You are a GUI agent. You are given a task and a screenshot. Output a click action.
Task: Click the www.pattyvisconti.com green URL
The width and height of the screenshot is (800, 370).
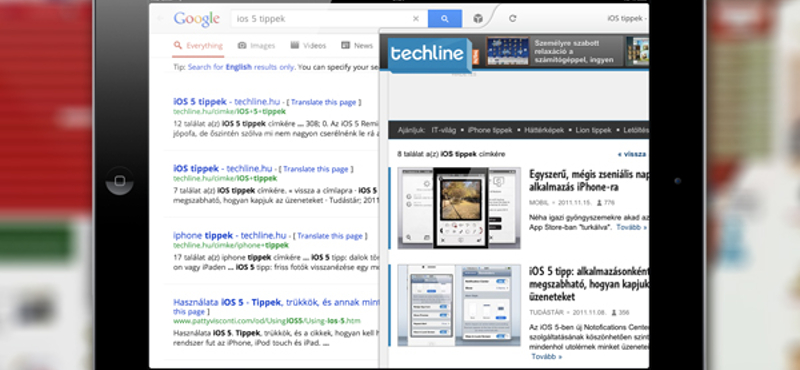click(x=267, y=321)
